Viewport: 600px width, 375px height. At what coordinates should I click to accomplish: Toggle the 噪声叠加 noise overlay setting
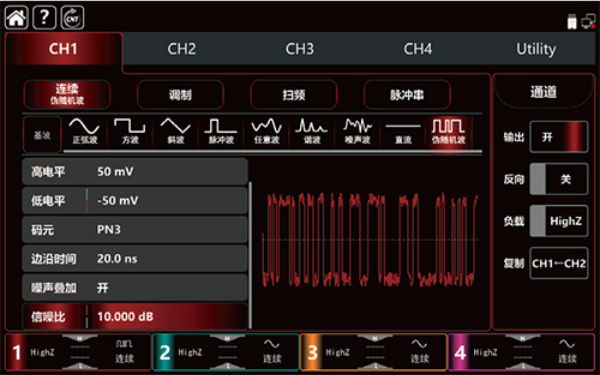135,288
